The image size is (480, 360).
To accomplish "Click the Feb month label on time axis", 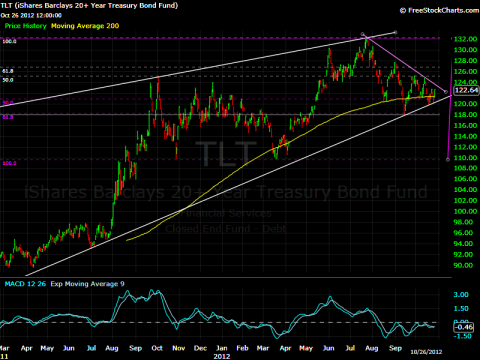I will [x=242, y=348].
